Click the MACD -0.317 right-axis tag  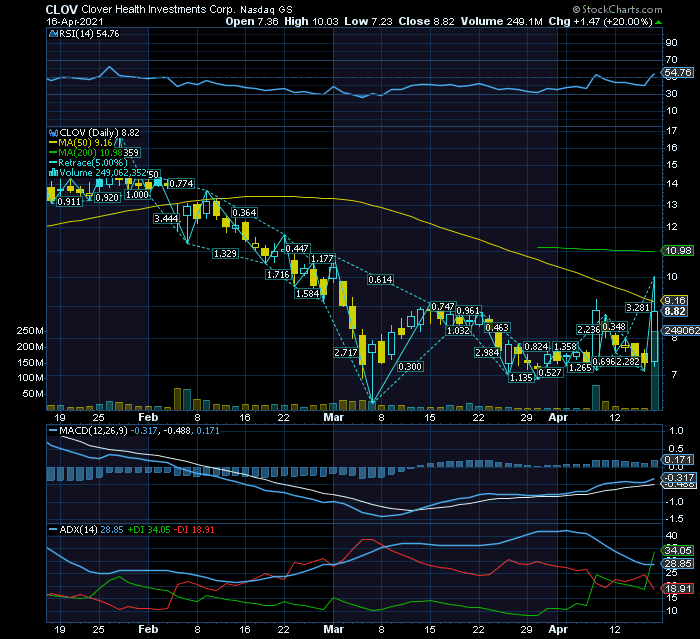click(679, 477)
